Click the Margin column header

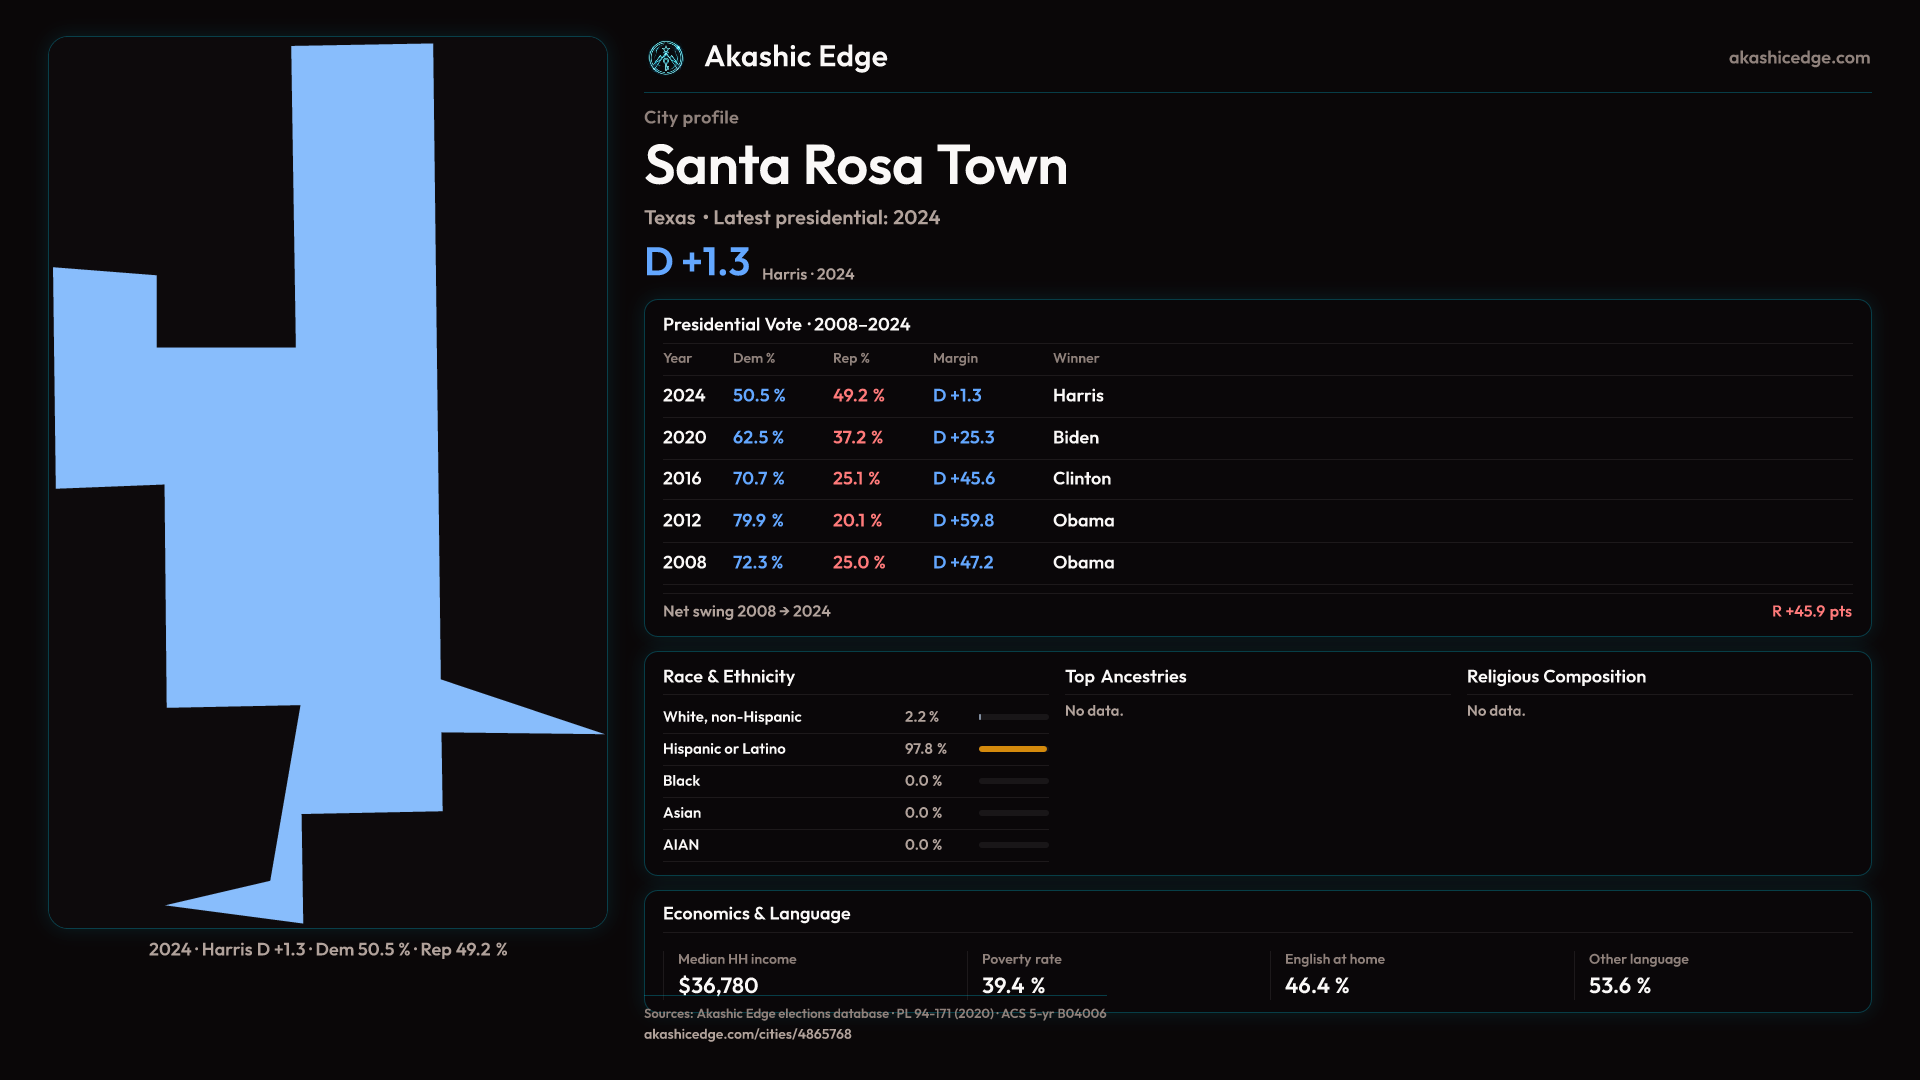[955, 358]
